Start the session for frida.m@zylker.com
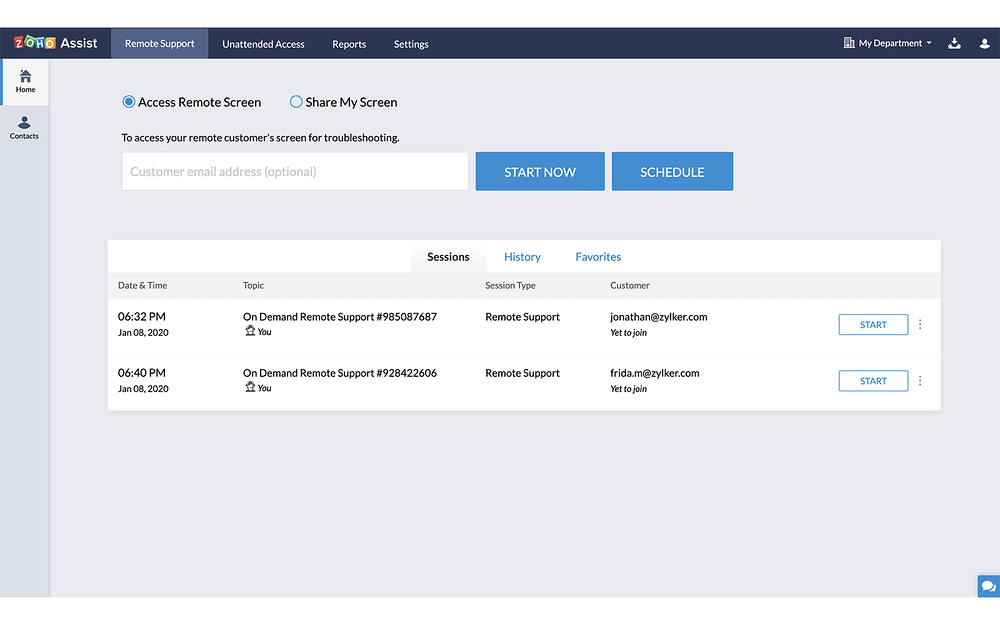This screenshot has height=625, width=1000. [x=873, y=381]
